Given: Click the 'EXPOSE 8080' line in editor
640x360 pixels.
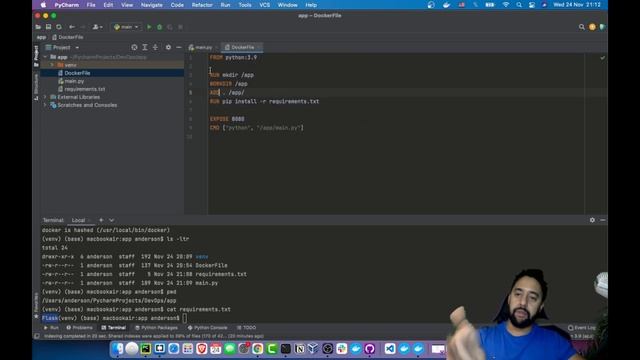Looking at the screenshot, I should click(x=227, y=119).
